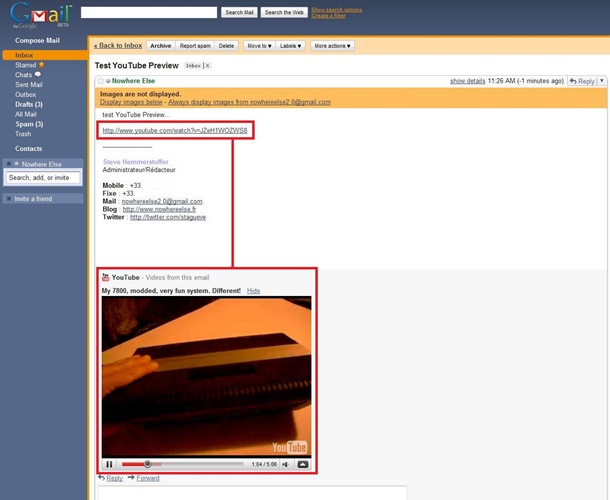The height and width of the screenshot is (500, 610).
Task: Click Create a filter link
Action: 328,16
